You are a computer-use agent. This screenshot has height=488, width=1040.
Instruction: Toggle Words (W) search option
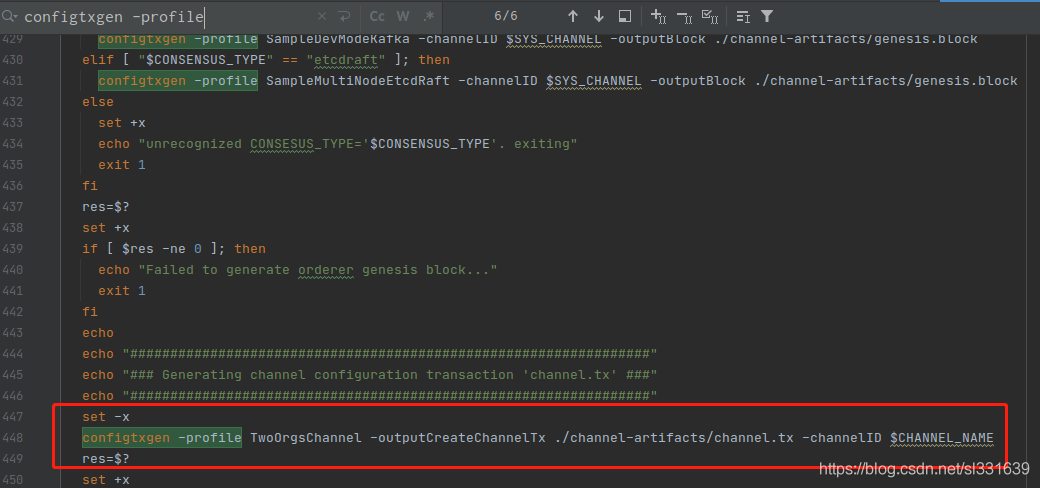(x=403, y=16)
